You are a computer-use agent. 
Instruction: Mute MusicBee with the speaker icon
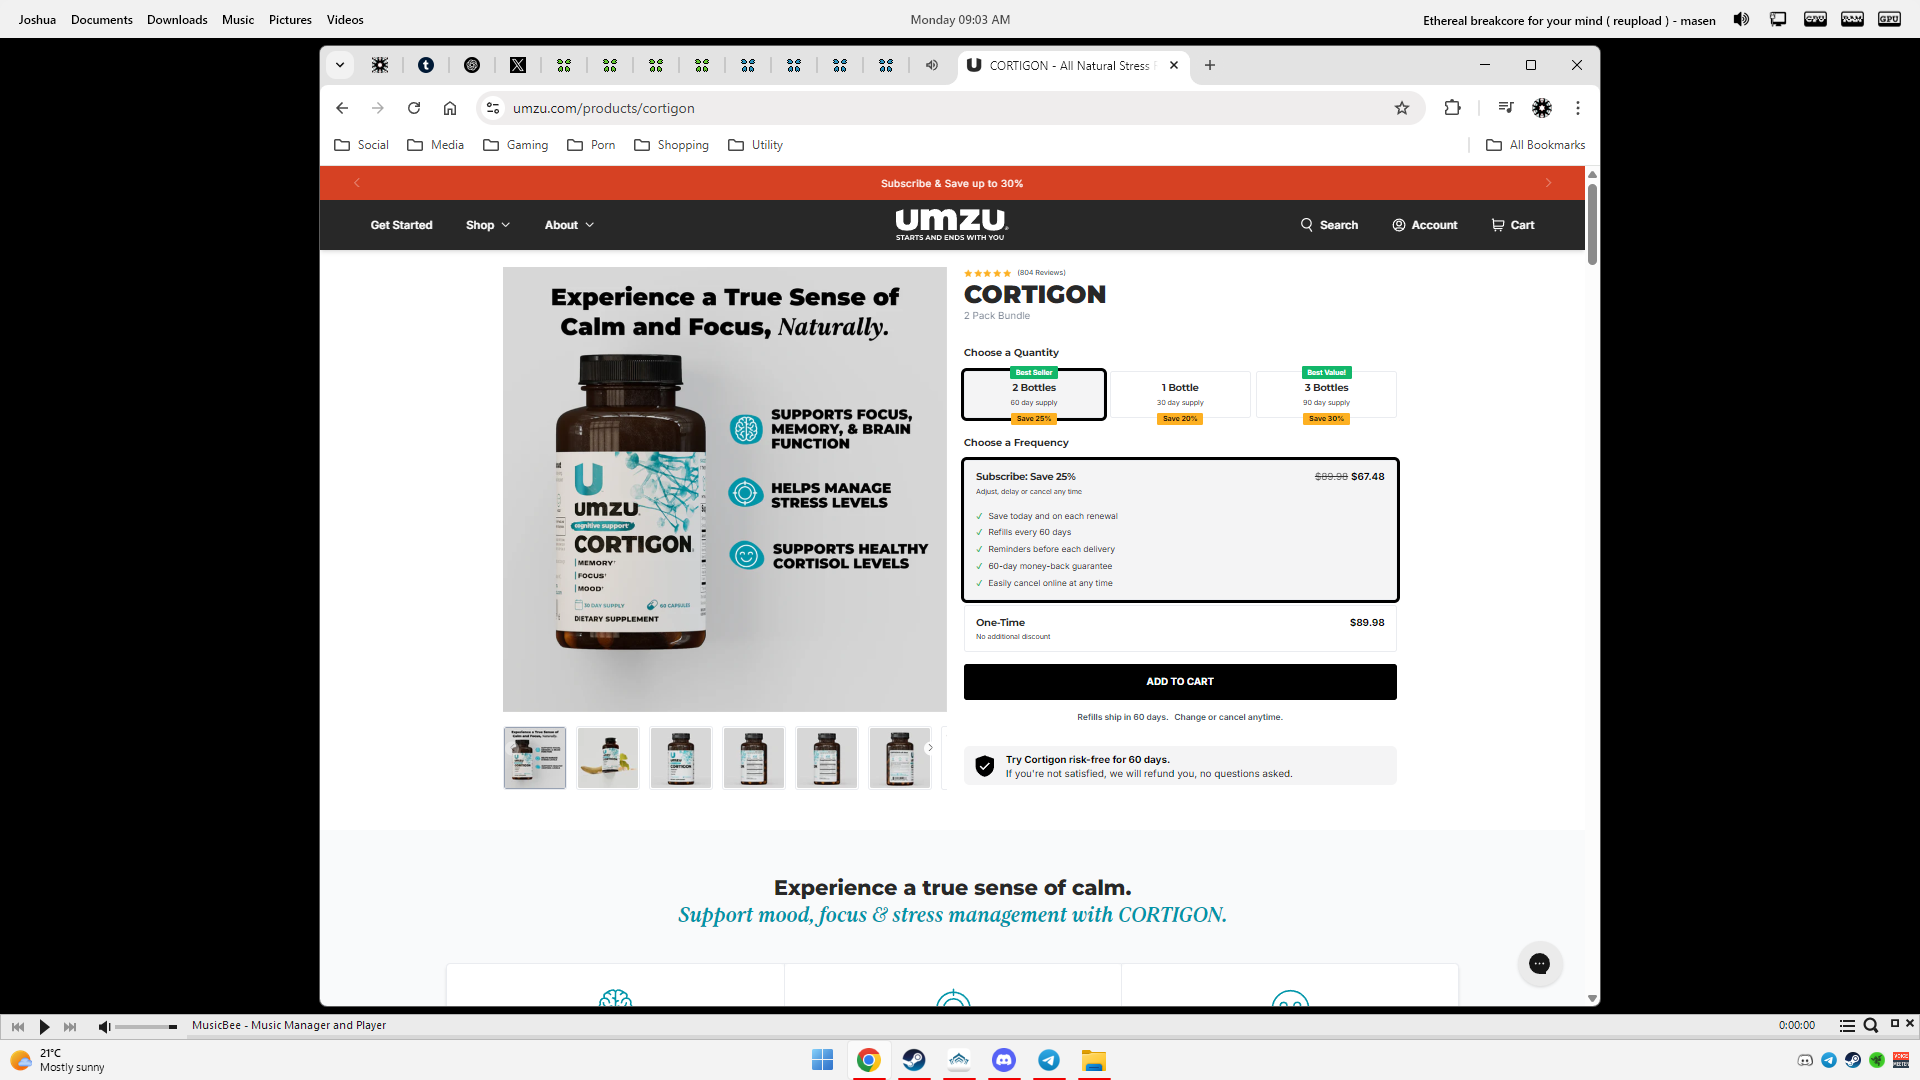104,1026
